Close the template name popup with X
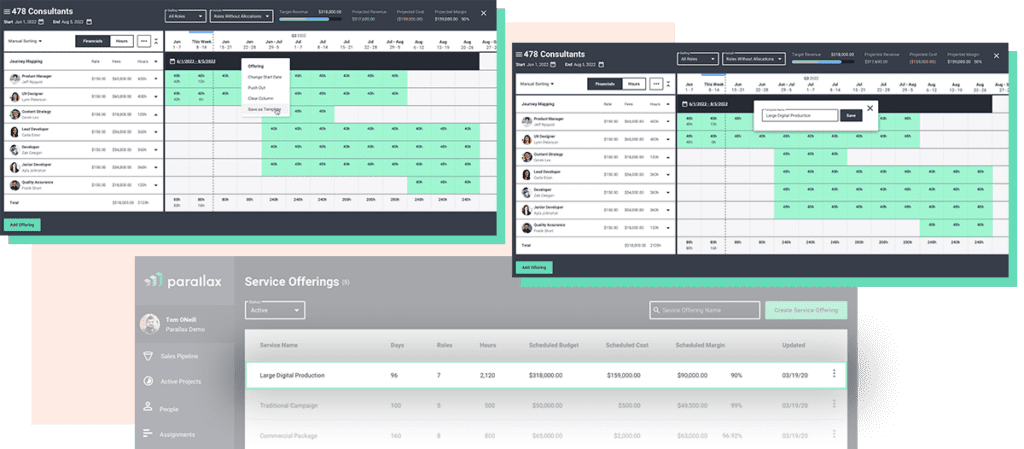Image resolution: width=1024 pixels, height=449 pixels. coord(870,107)
